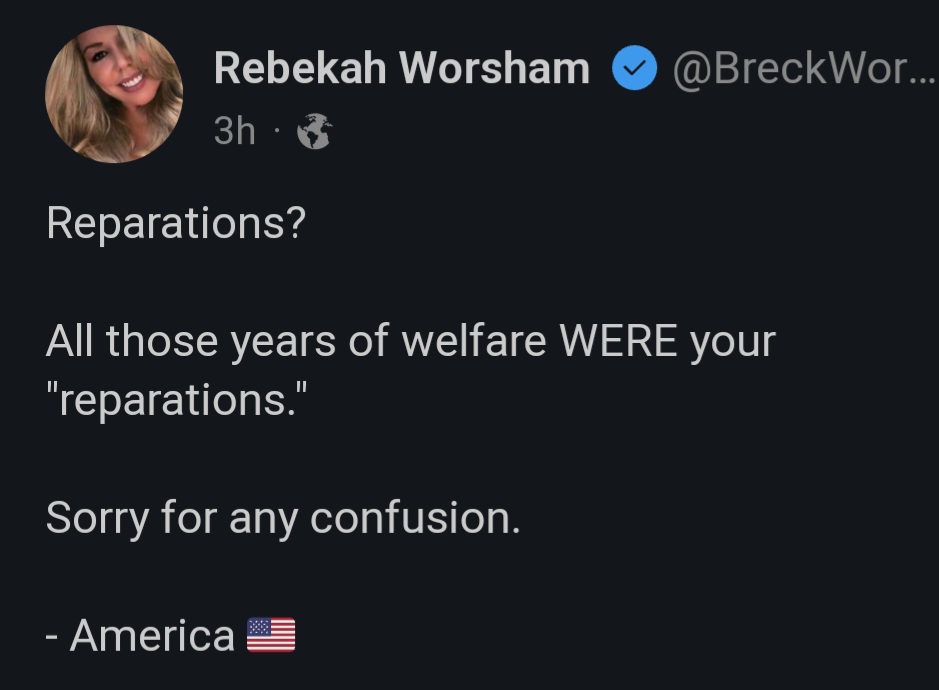Click the capitalized word "WERE"
Screen dimensions: 939x690
[x=616, y=342]
